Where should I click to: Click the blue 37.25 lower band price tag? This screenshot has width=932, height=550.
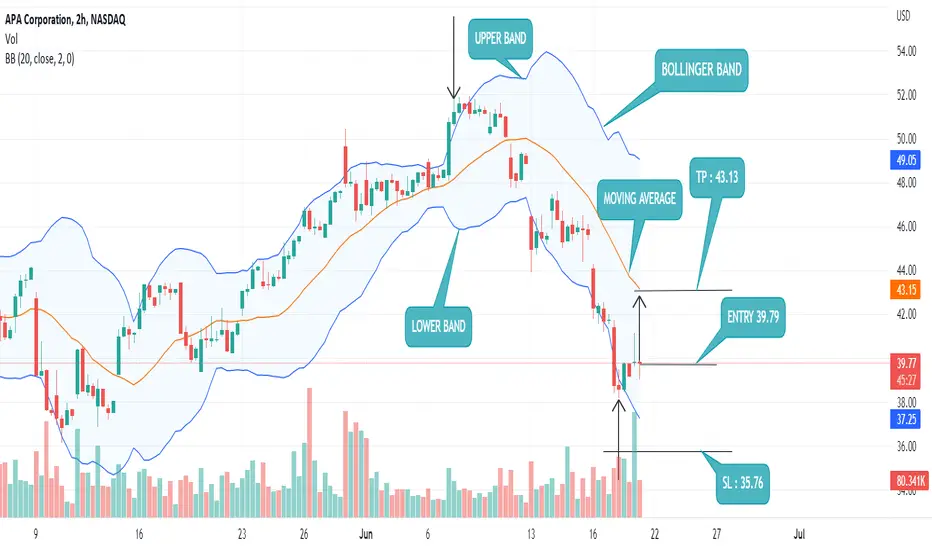906,419
